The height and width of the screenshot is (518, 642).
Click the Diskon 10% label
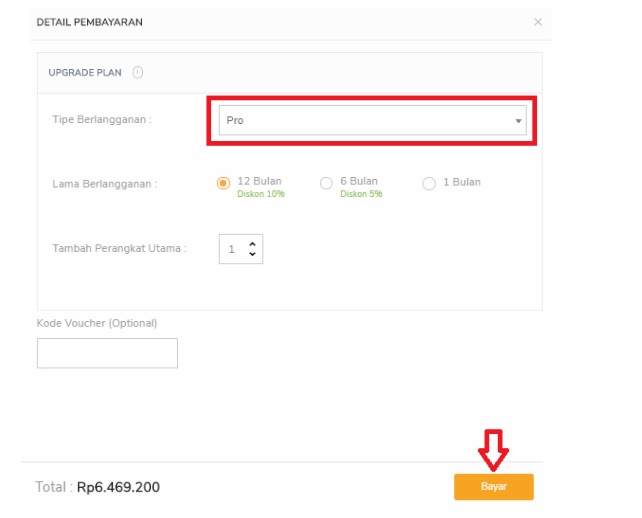tap(261, 194)
